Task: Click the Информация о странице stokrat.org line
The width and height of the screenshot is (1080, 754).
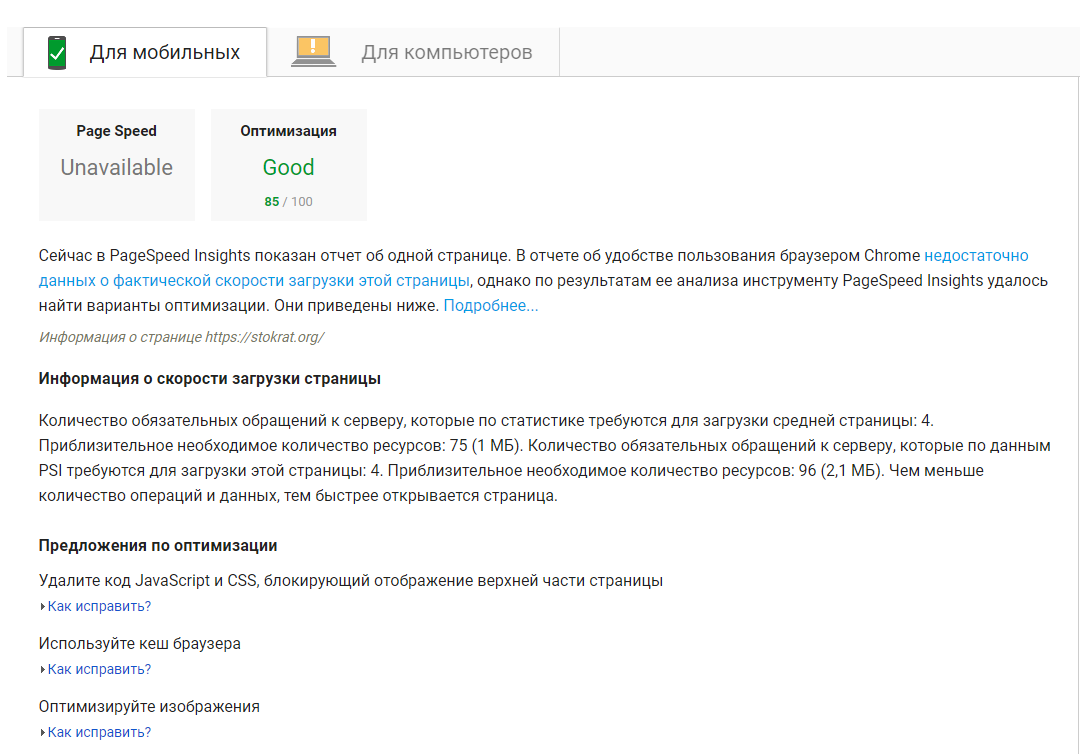Action: click(181, 337)
